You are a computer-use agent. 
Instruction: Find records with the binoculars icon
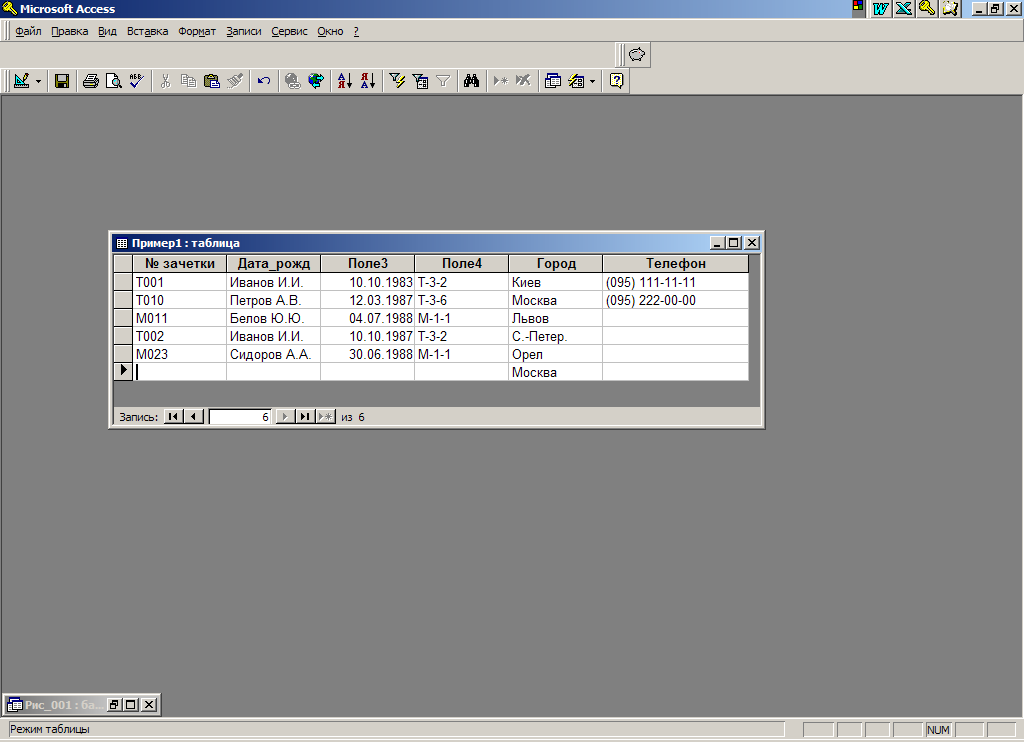click(472, 81)
